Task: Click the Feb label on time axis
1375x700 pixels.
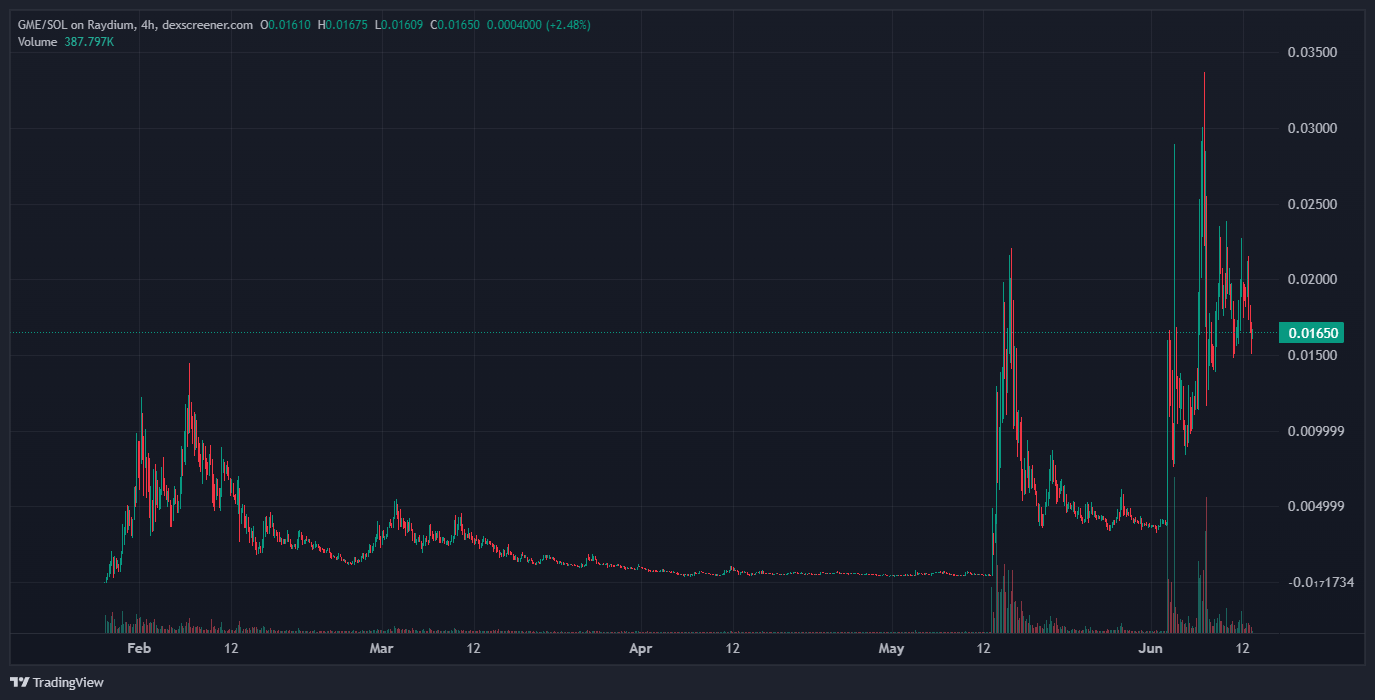Action: coord(139,649)
